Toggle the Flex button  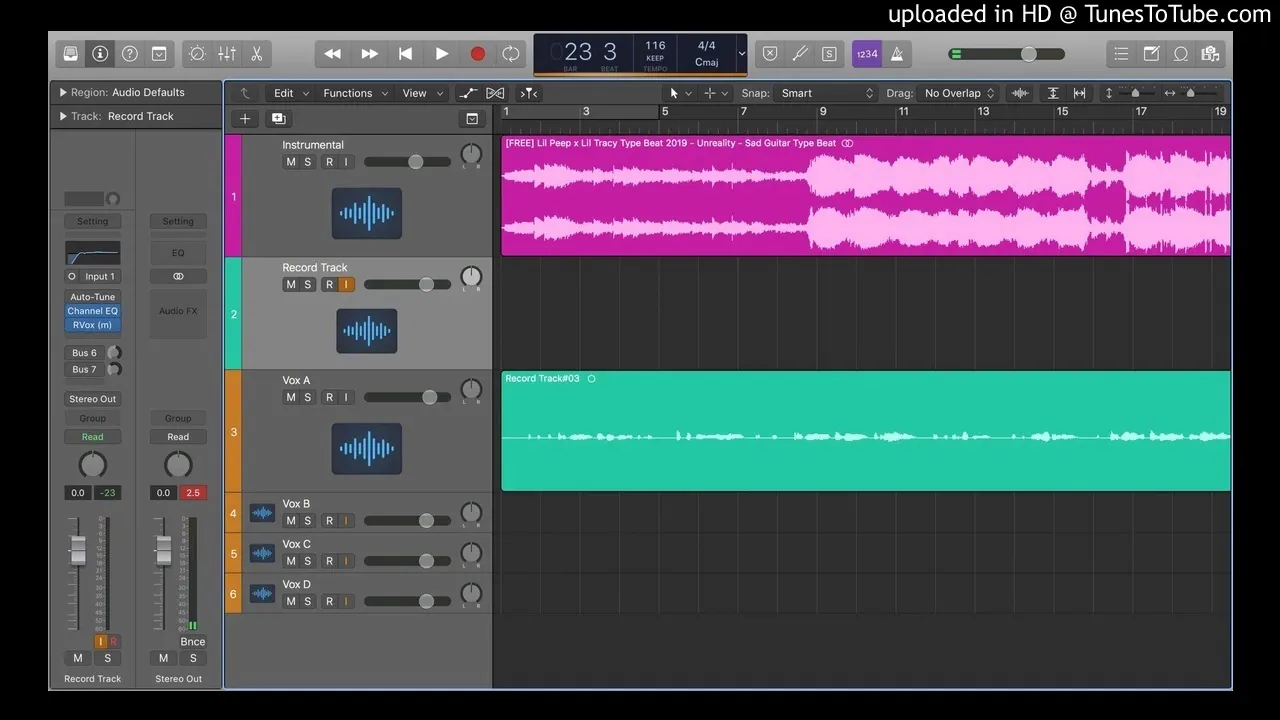[x=495, y=93]
